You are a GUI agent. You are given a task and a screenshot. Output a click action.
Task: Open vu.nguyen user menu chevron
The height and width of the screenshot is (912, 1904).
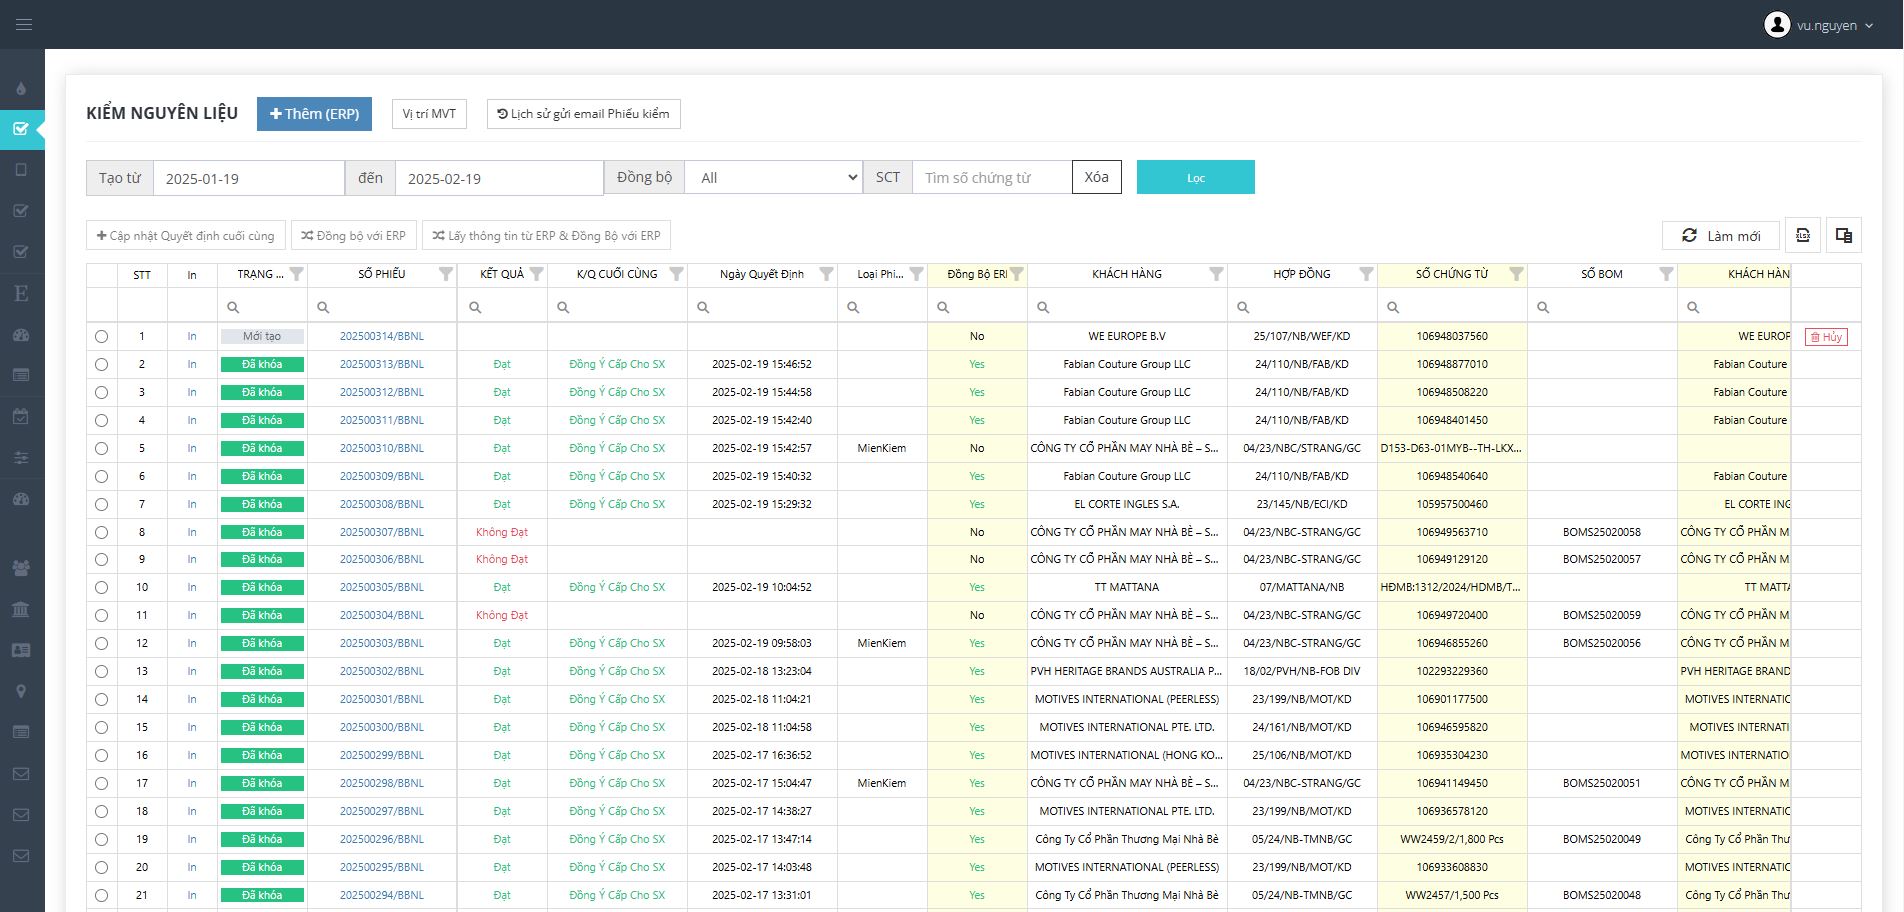(1869, 26)
